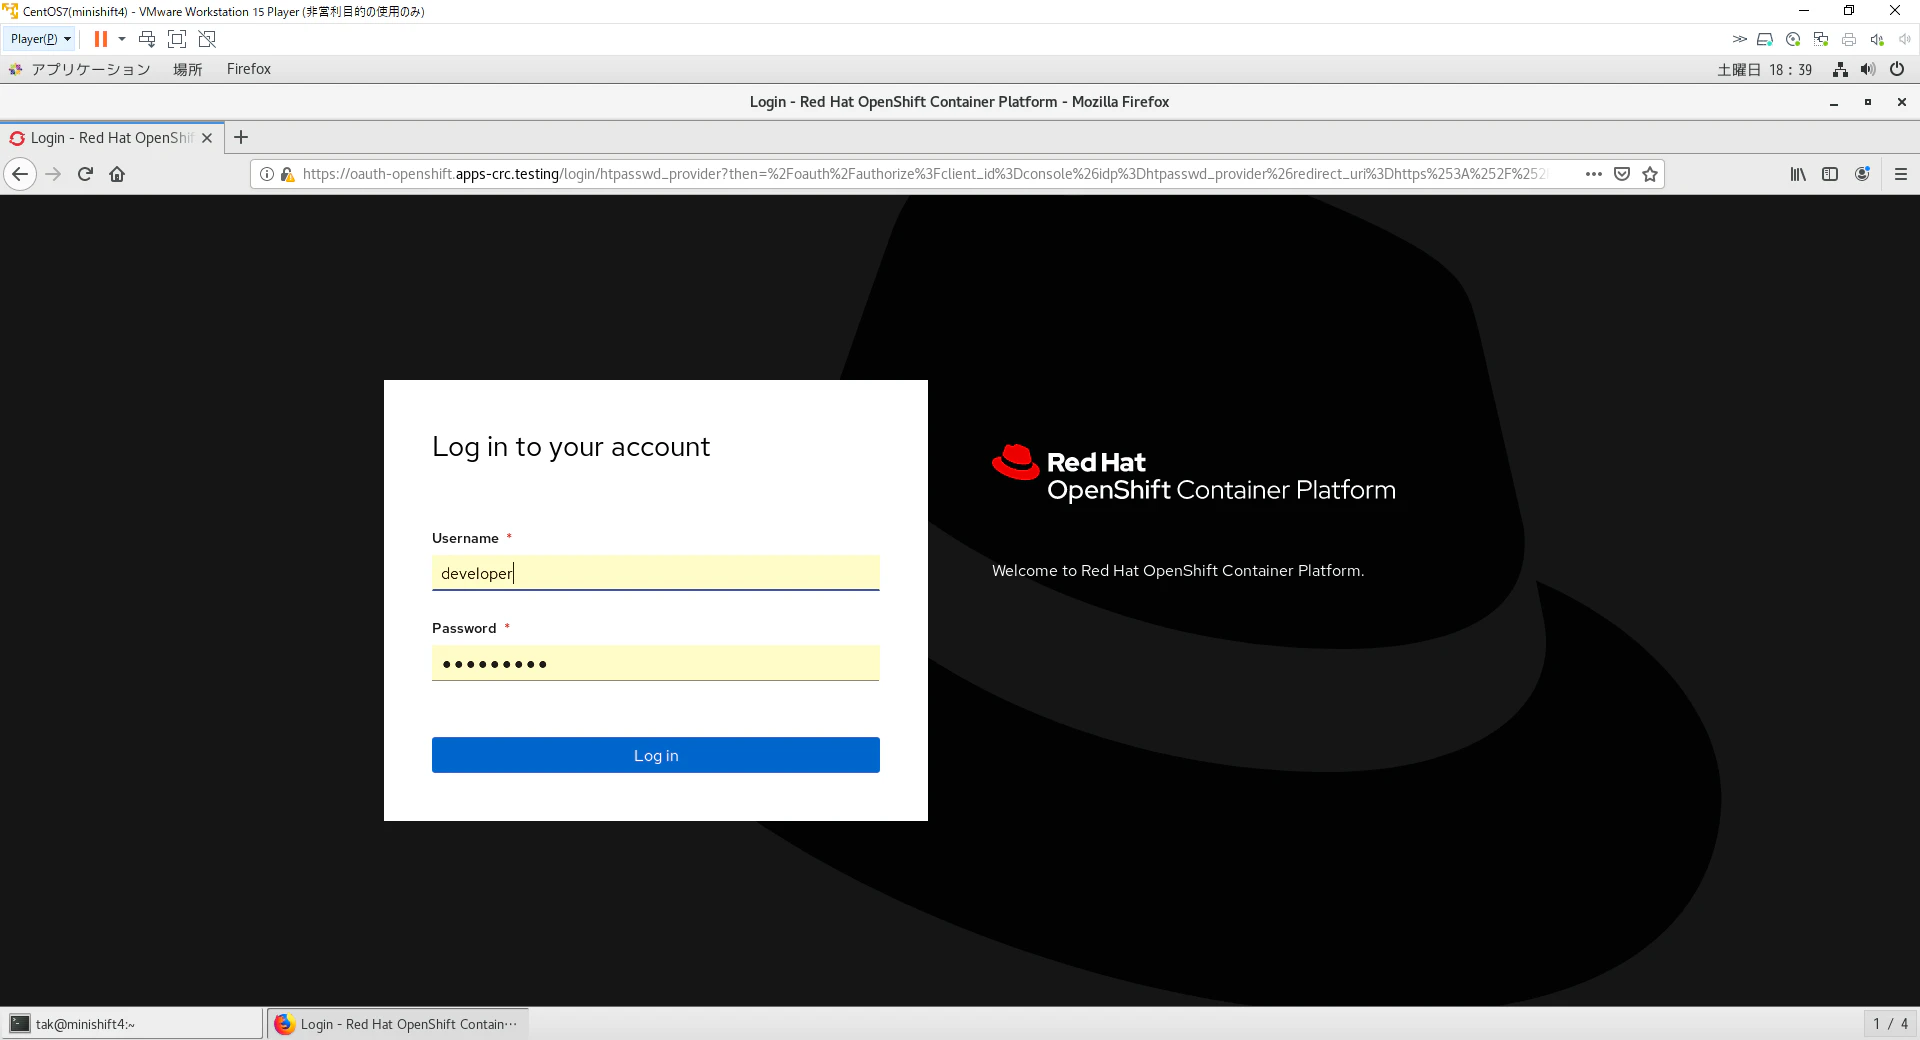
Task: Click the VMware network adapter device icon
Action: tap(1821, 39)
